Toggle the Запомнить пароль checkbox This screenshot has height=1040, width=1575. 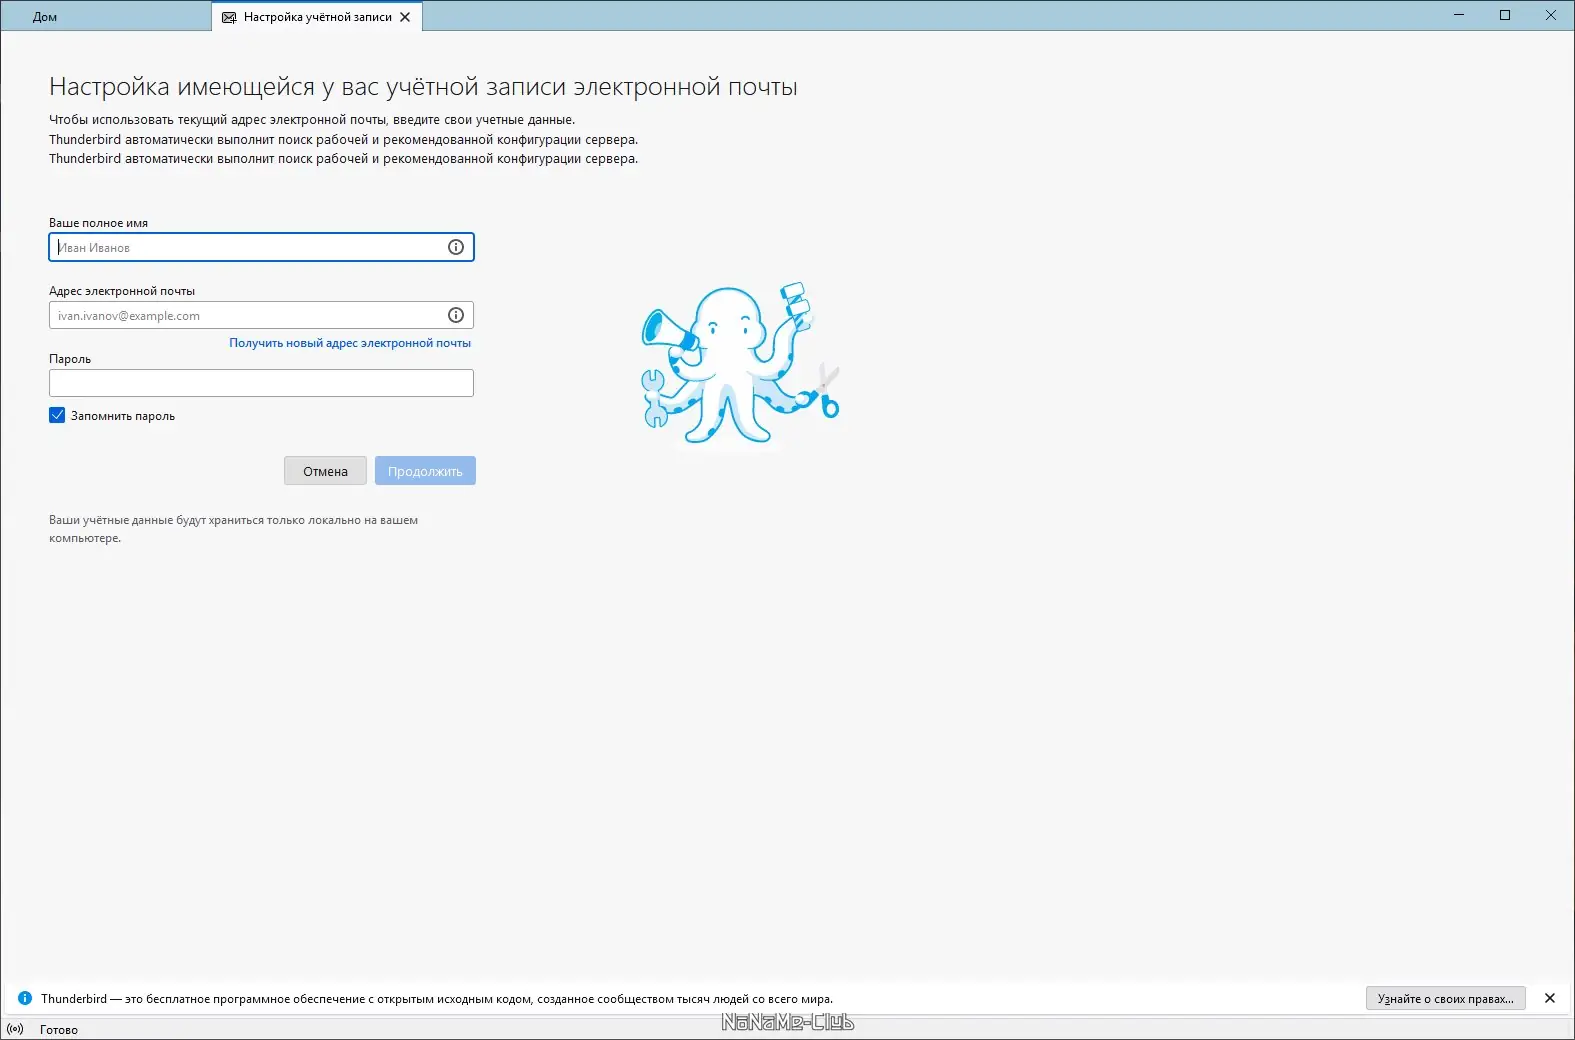pyautogui.click(x=57, y=415)
